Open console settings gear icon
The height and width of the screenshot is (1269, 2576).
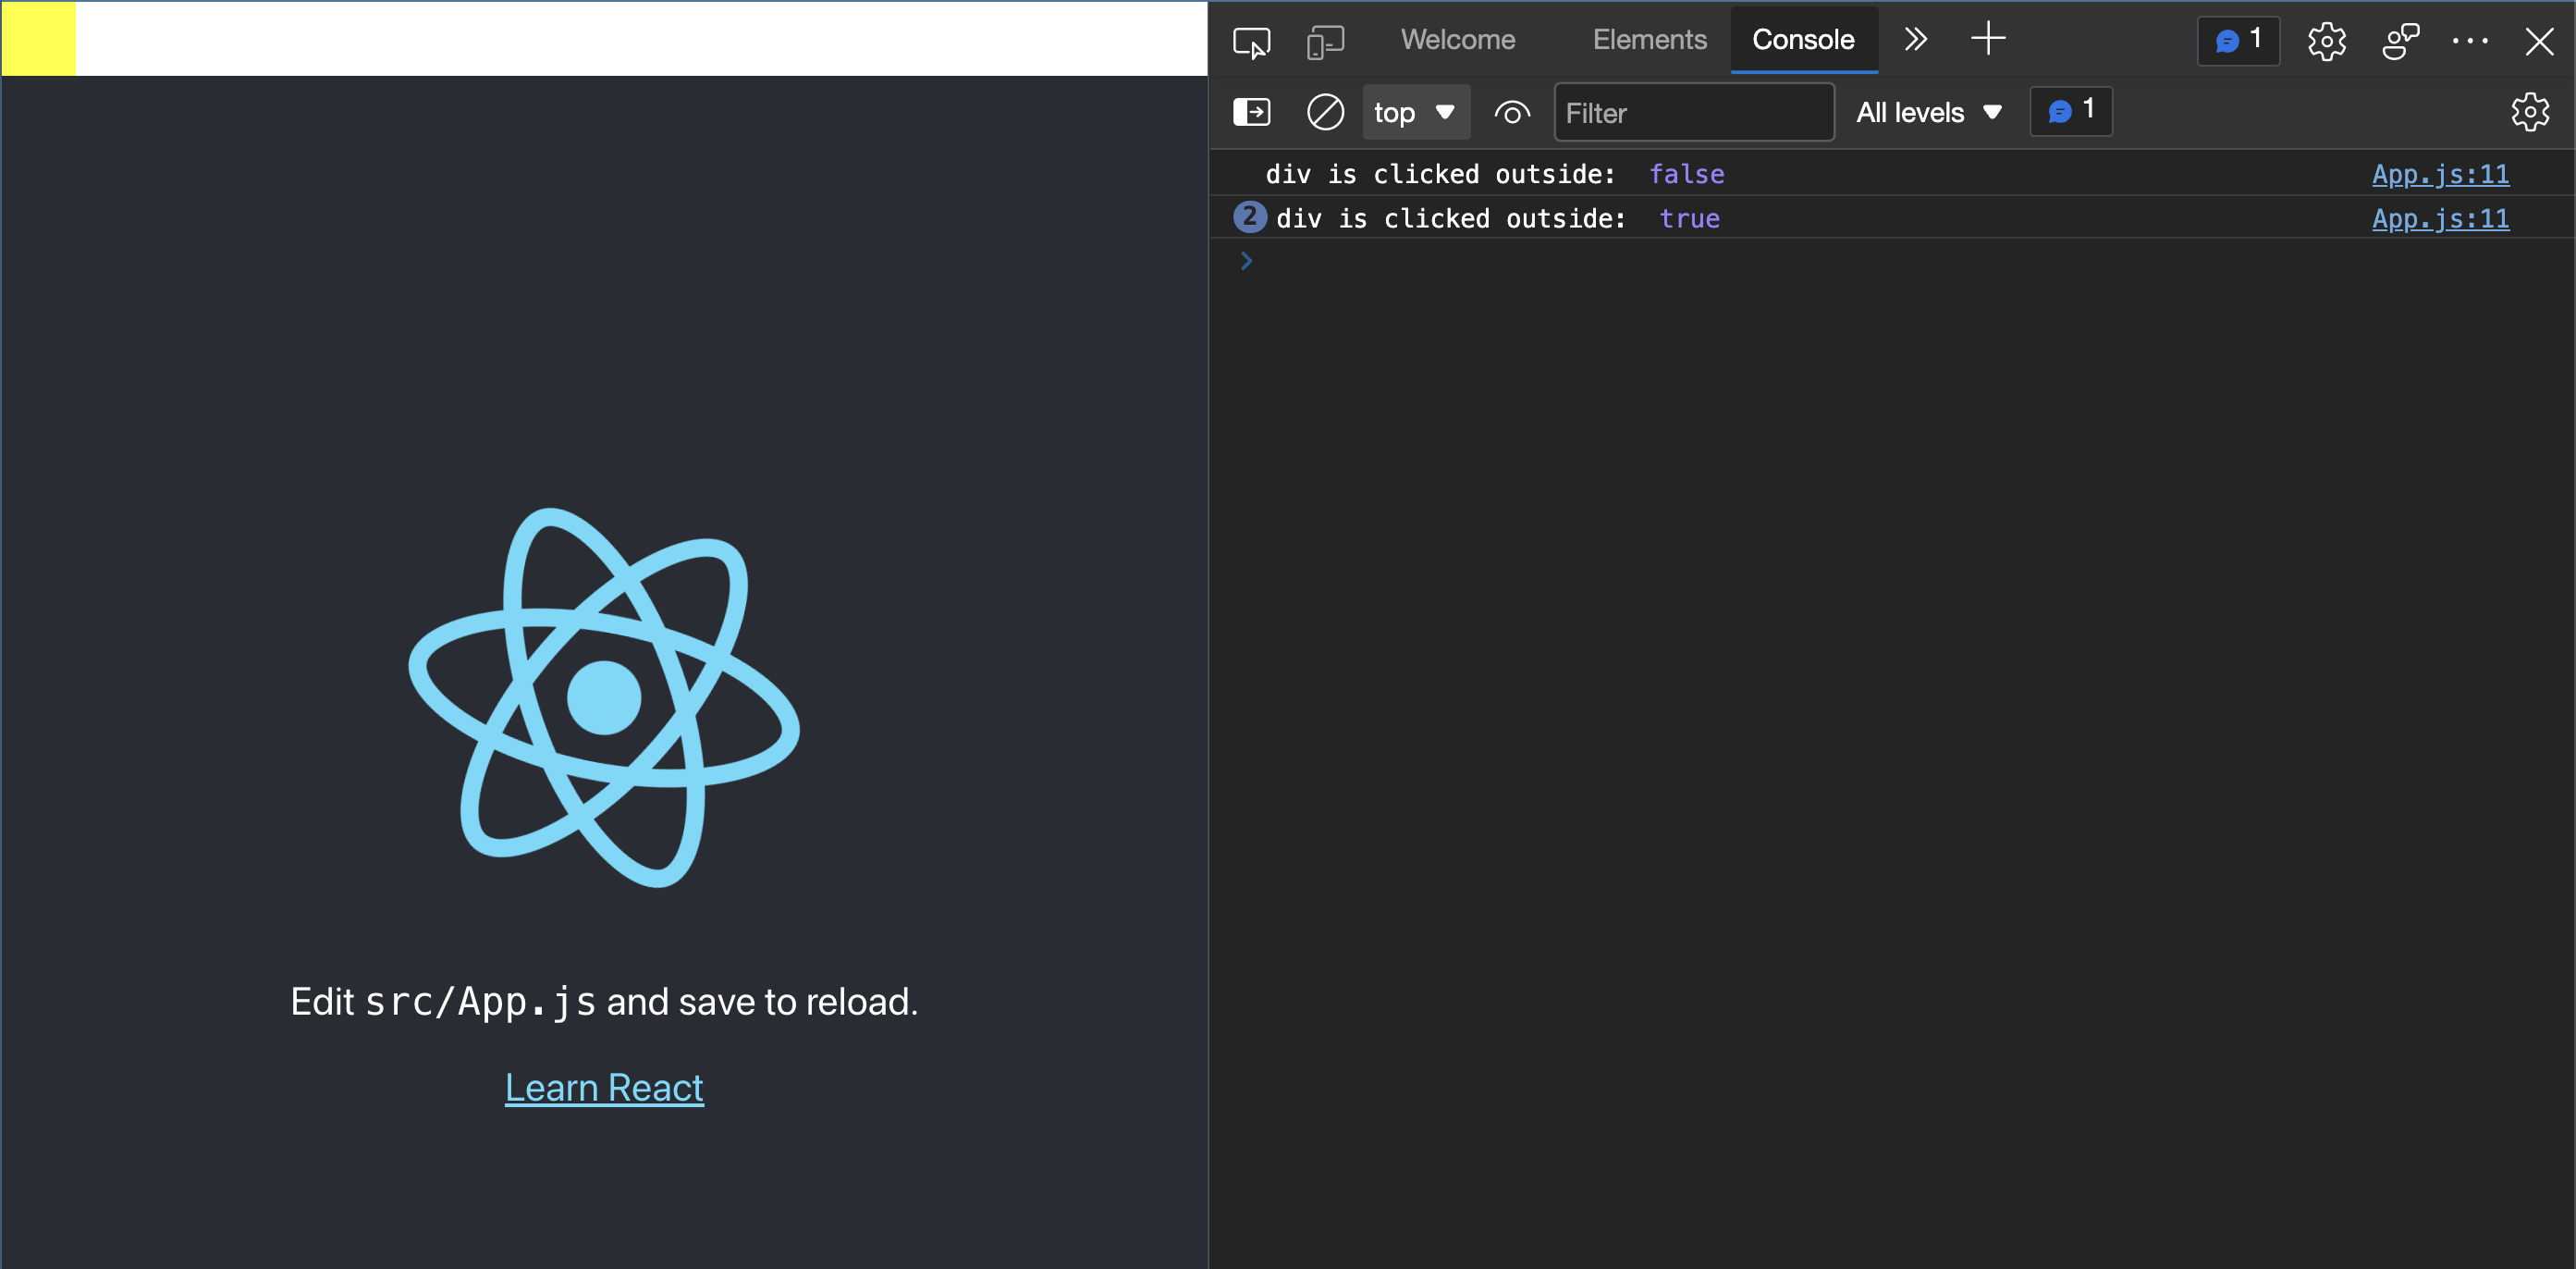pos(2529,112)
